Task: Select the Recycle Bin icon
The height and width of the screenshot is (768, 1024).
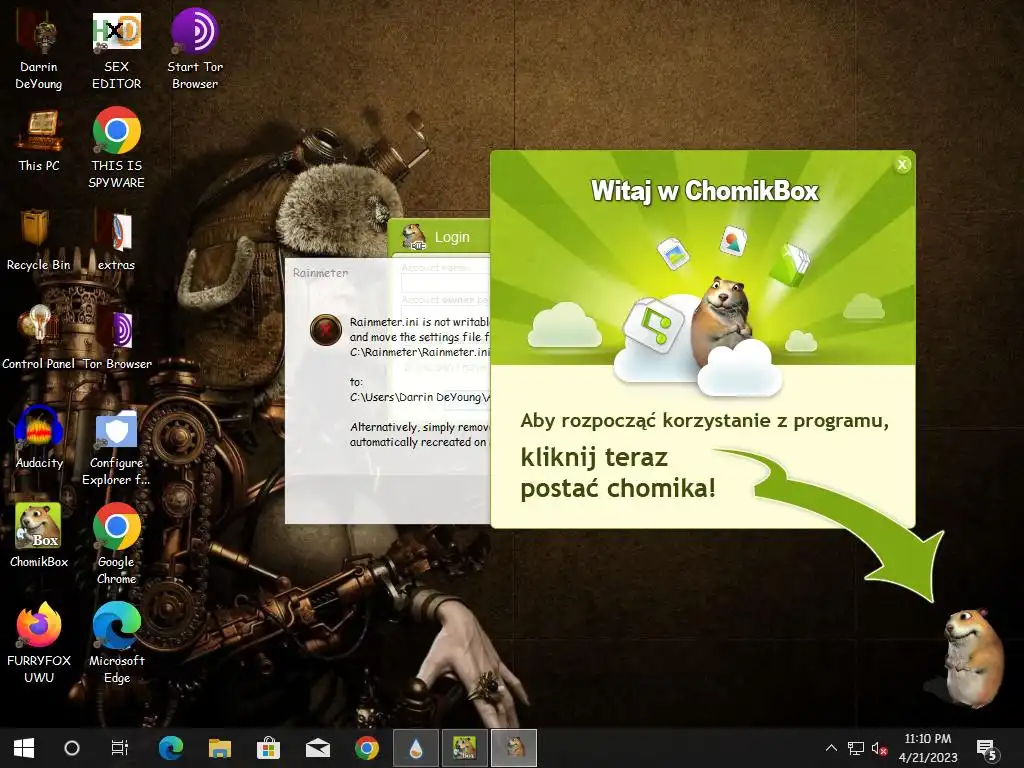Action: pyautogui.click(x=39, y=240)
